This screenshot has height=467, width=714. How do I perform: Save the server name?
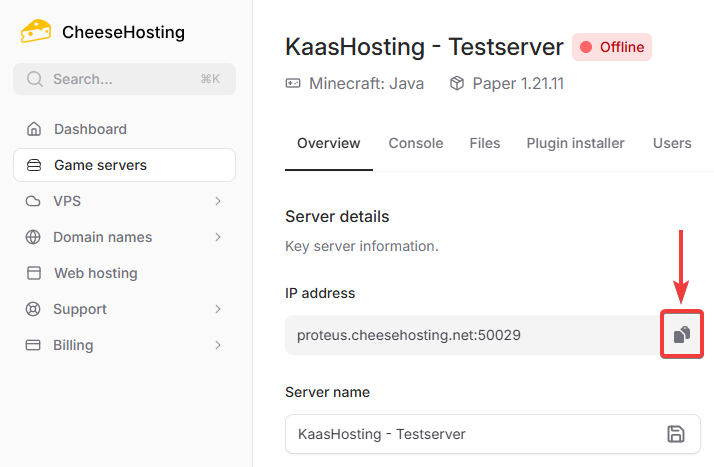(x=676, y=434)
